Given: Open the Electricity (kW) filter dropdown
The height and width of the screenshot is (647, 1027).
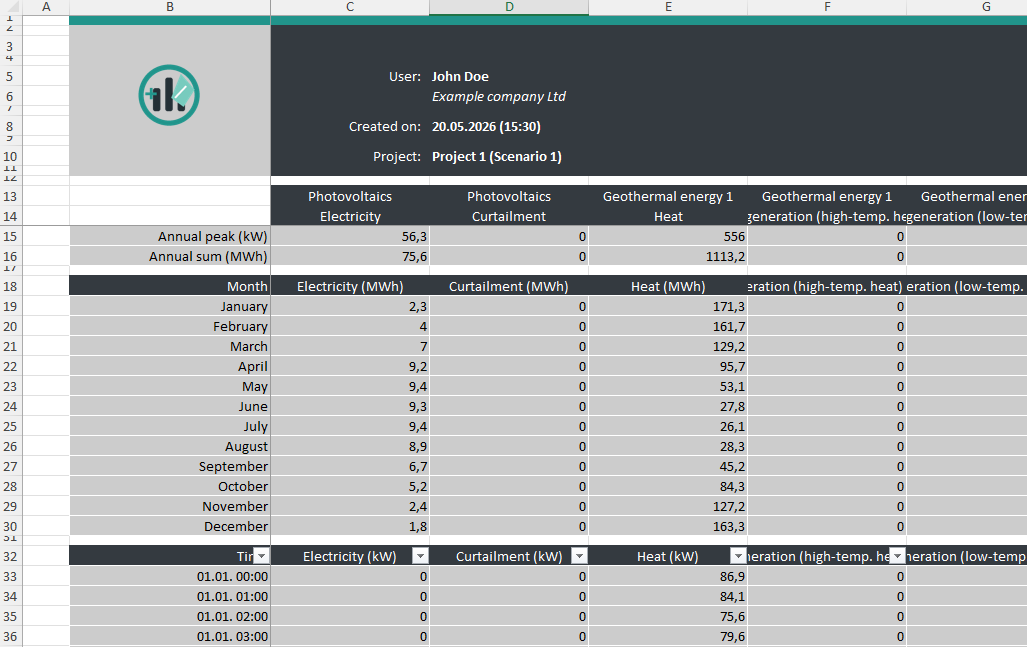Looking at the screenshot, I should coord(420,556).
